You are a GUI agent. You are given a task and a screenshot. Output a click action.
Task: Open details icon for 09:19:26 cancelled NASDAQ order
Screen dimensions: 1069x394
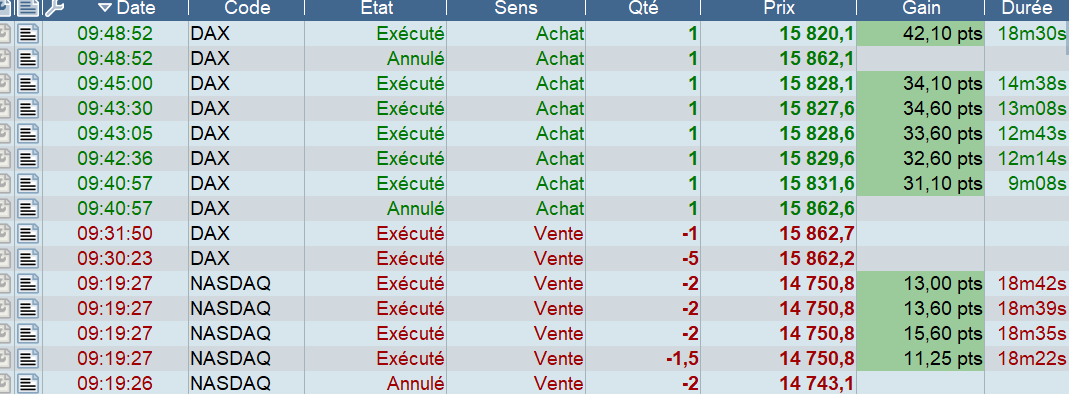[28, 383]
